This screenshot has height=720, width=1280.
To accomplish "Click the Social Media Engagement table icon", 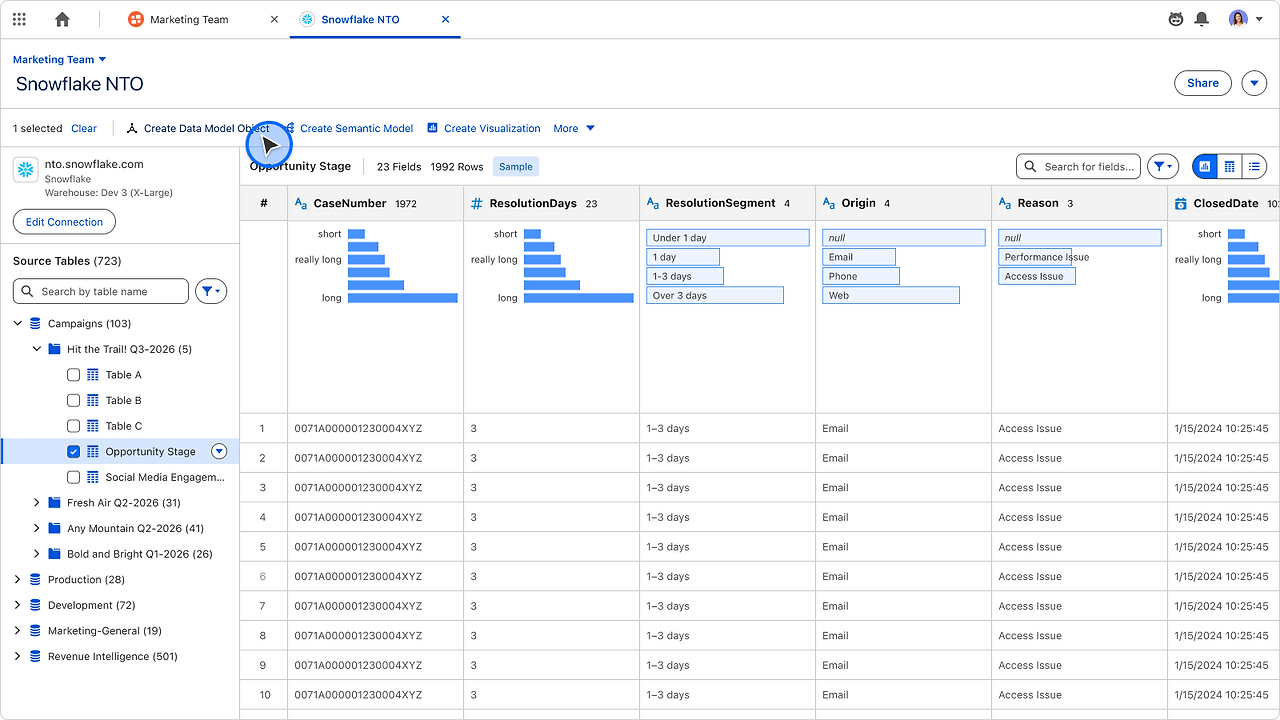I will click(93, 478).
